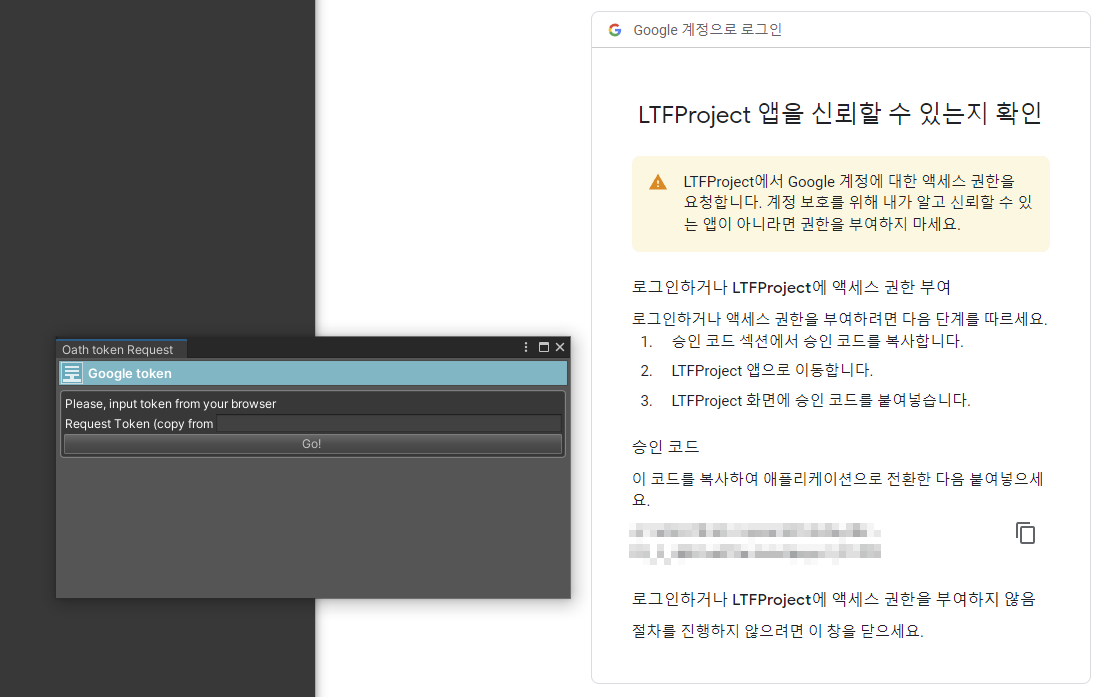Click step 3 'LTFProject 화면에 승인 코드를 붙여넣습니다'
The width and height of the screenshot is (1101, 697).
click(821, 401)
